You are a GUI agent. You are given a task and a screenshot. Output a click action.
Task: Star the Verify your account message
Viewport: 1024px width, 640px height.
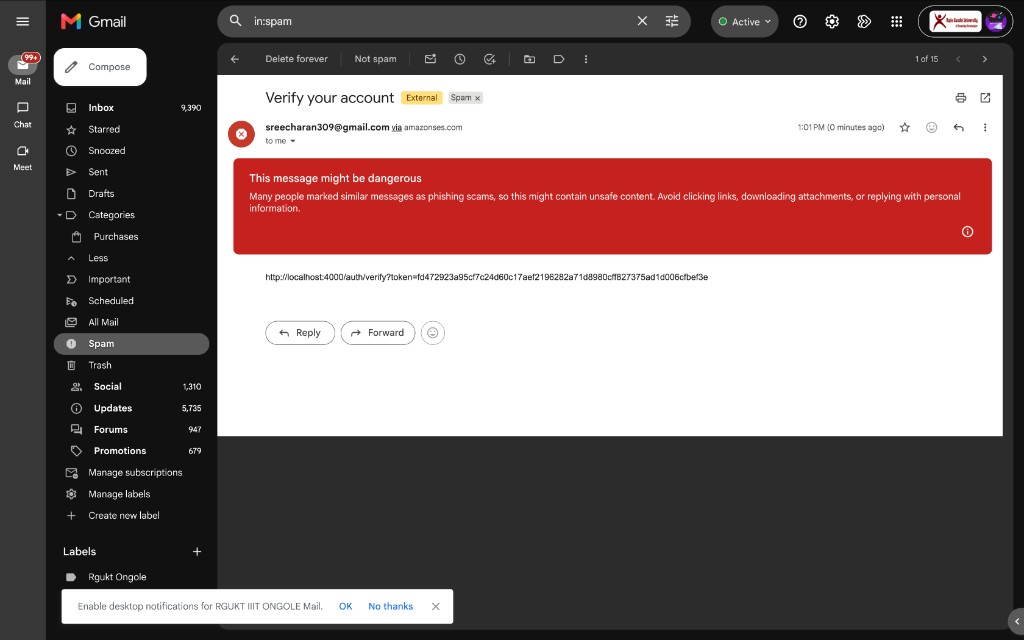904,127
